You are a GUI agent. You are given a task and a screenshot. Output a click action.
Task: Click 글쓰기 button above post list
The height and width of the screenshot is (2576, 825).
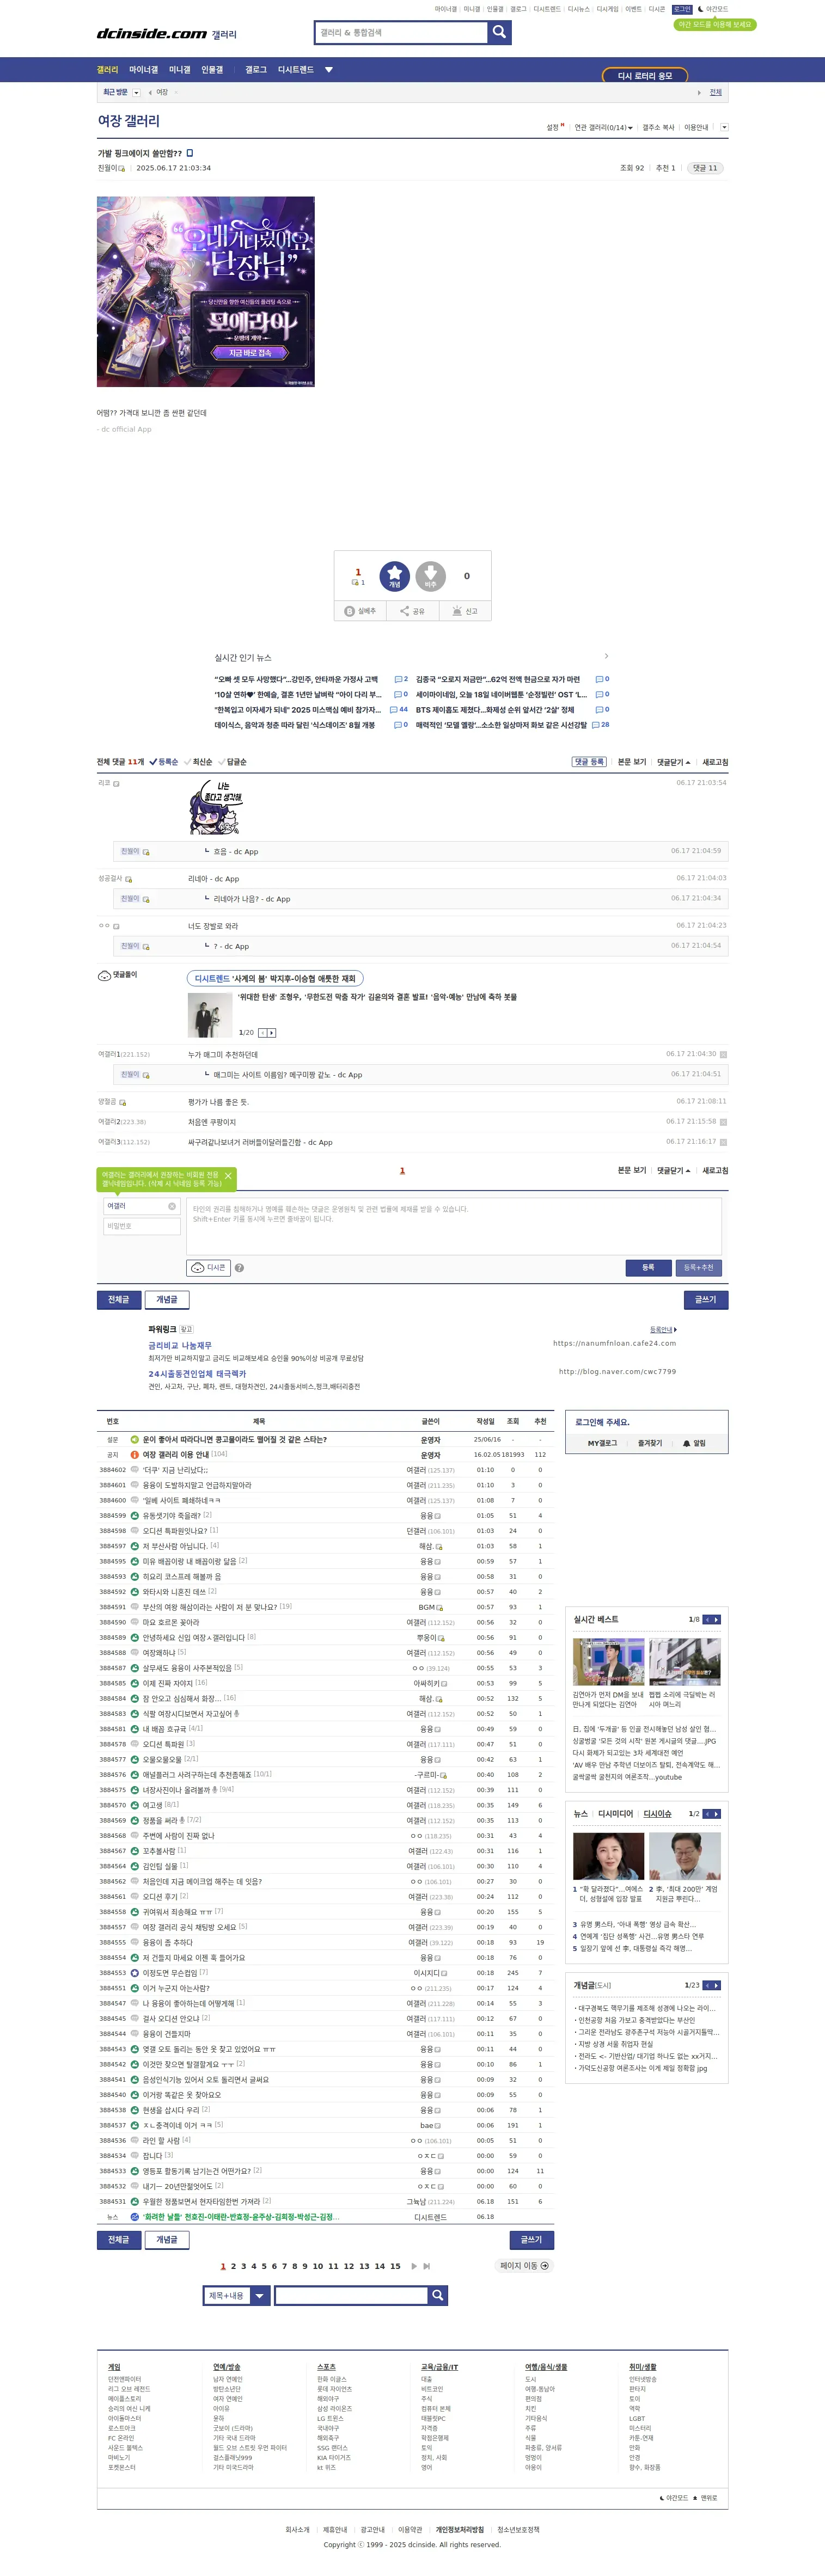click(x=705, y=1299)
